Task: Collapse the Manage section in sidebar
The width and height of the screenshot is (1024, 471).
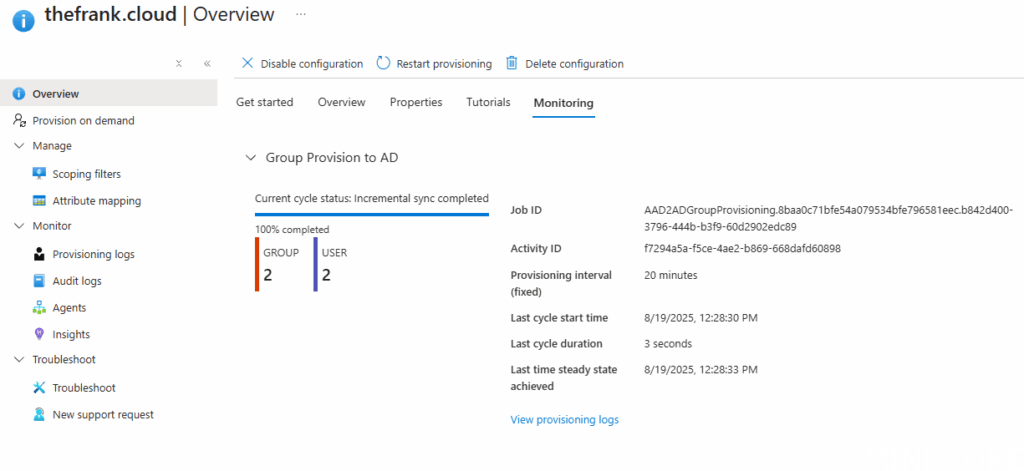Action: 19,146
